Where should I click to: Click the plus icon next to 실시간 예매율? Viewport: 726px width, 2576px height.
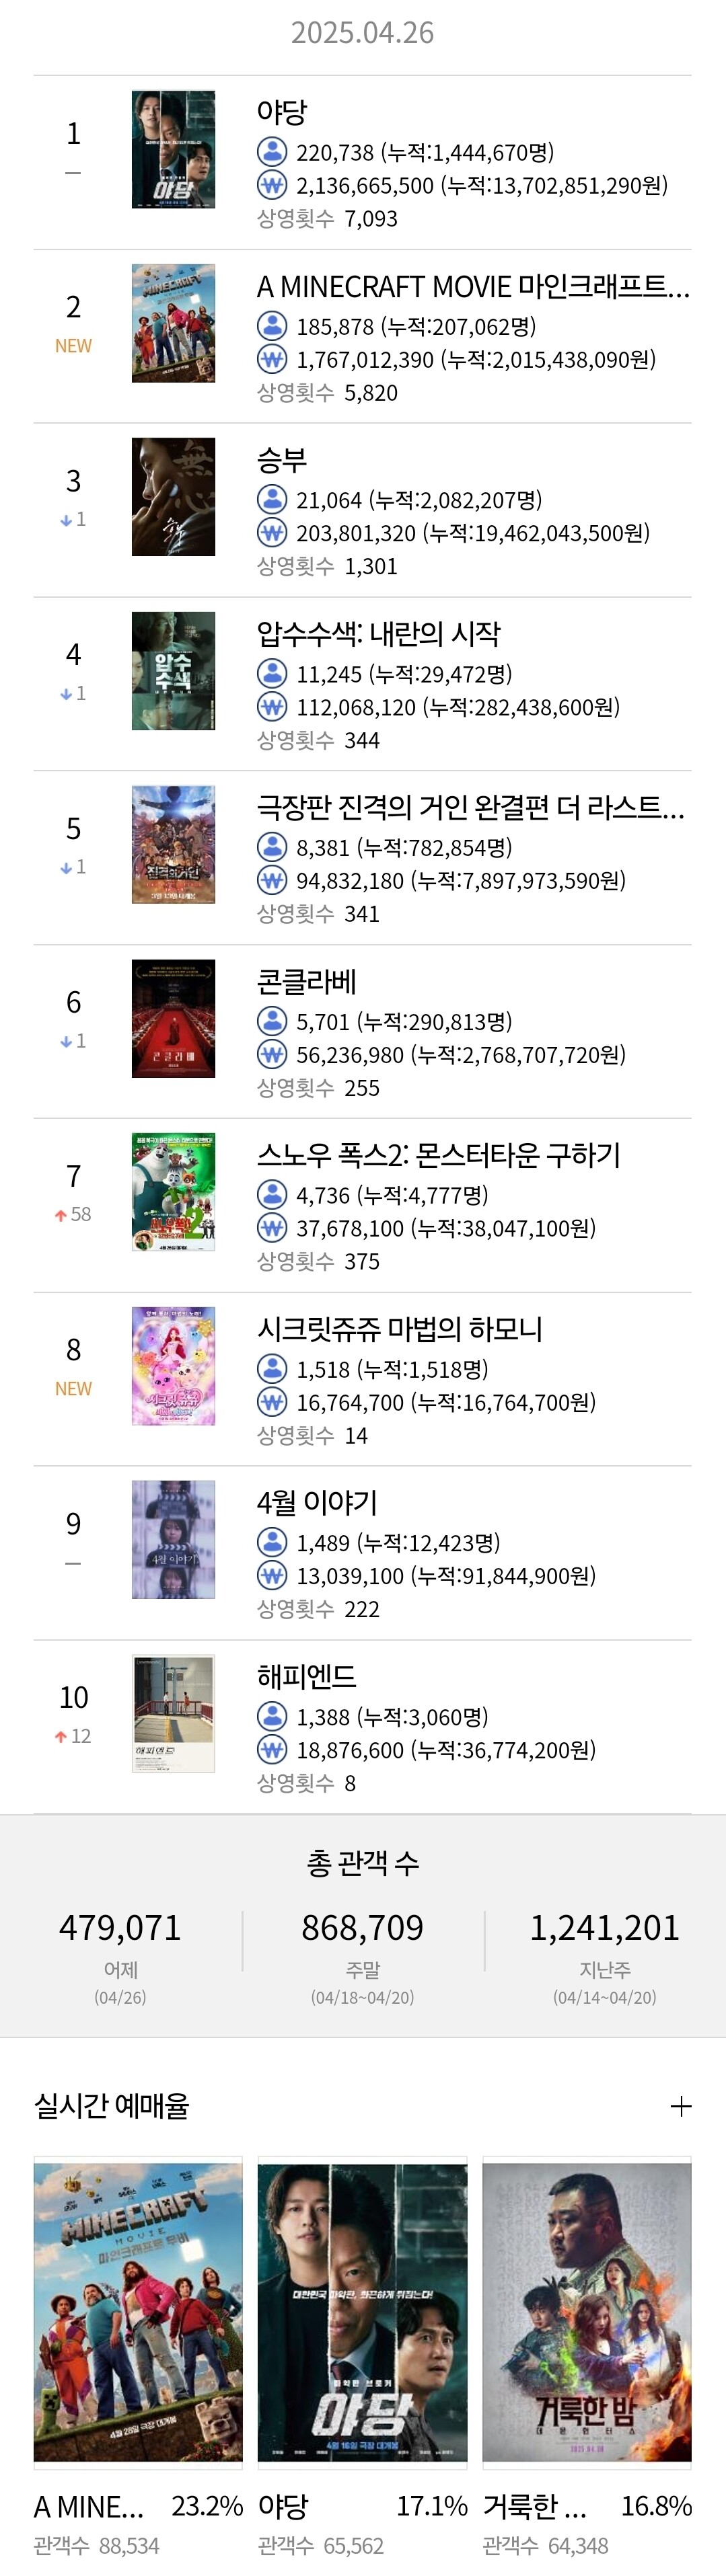pyautogui.click(x=680, y=2106)
